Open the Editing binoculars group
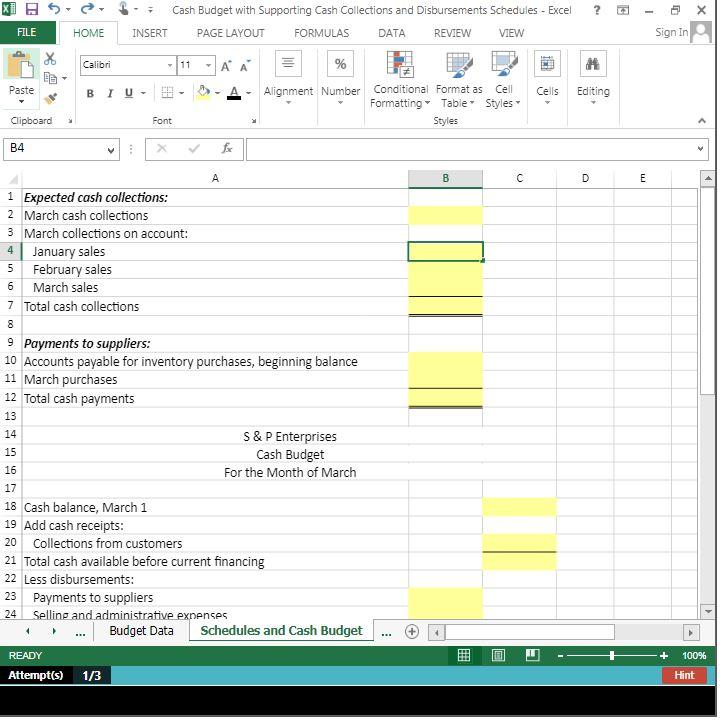The width and height of the screenshot is (720, 721). point(593,77)
